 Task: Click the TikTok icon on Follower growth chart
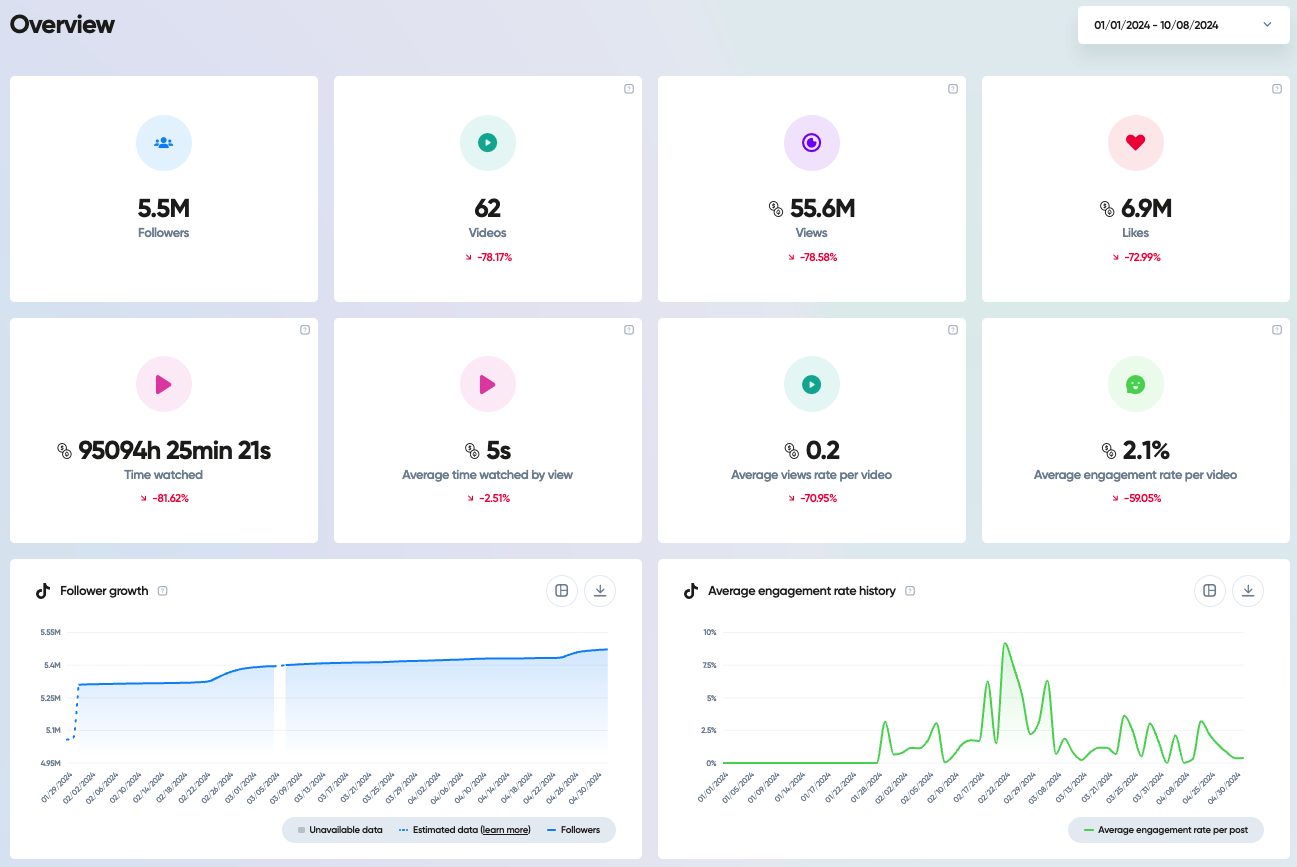pyautogui.click(x=42, y=591)
